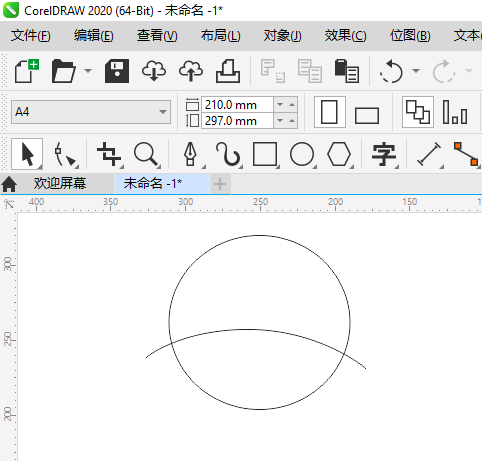Select the Crop tool
Image resolution: width=482 pixels, height=461 pixels.
click(109, 154)
